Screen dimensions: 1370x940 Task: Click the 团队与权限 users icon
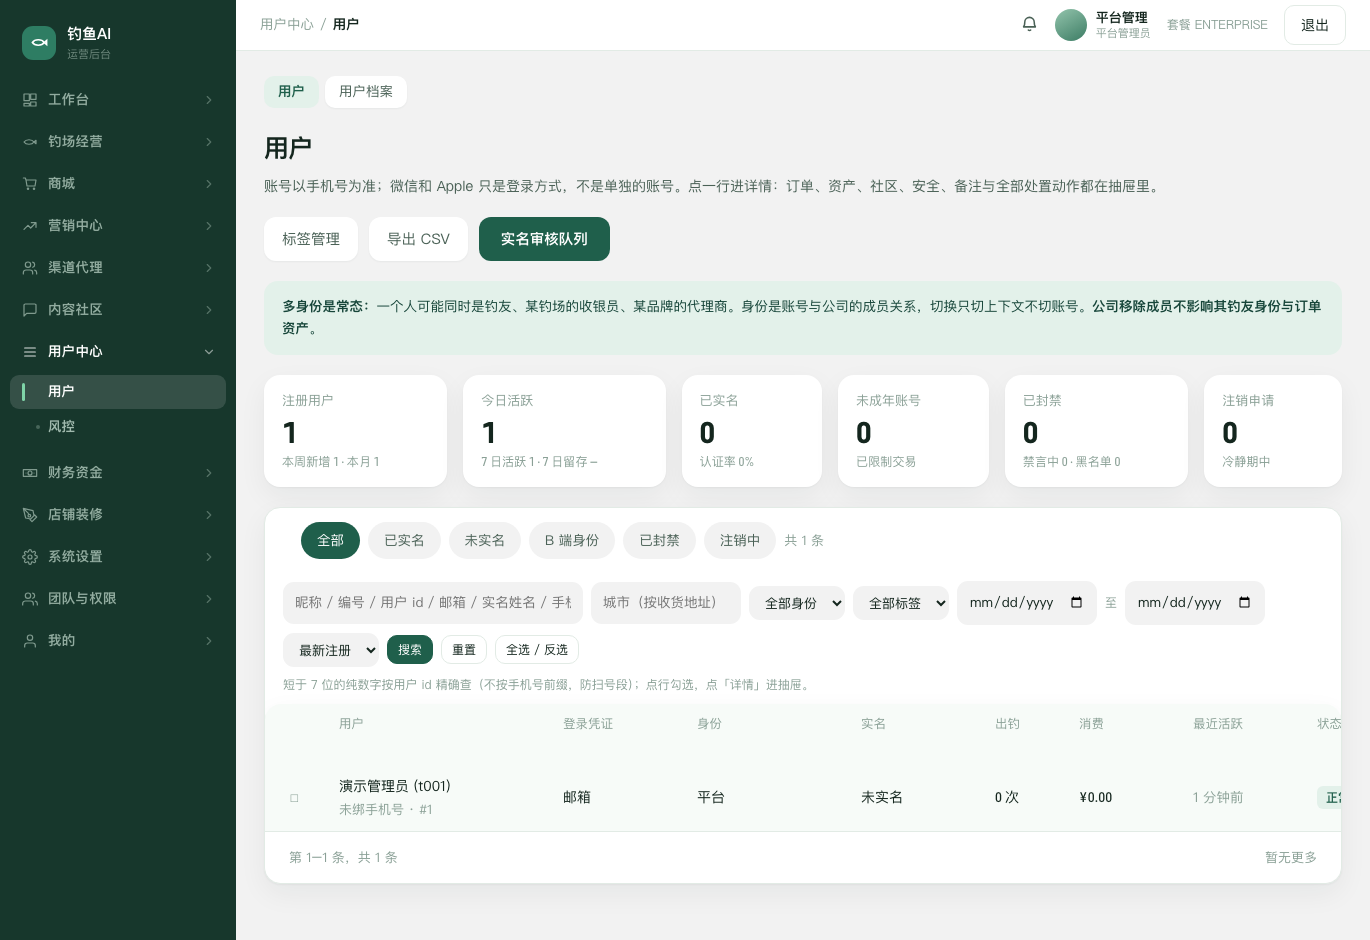pos(30,599)
